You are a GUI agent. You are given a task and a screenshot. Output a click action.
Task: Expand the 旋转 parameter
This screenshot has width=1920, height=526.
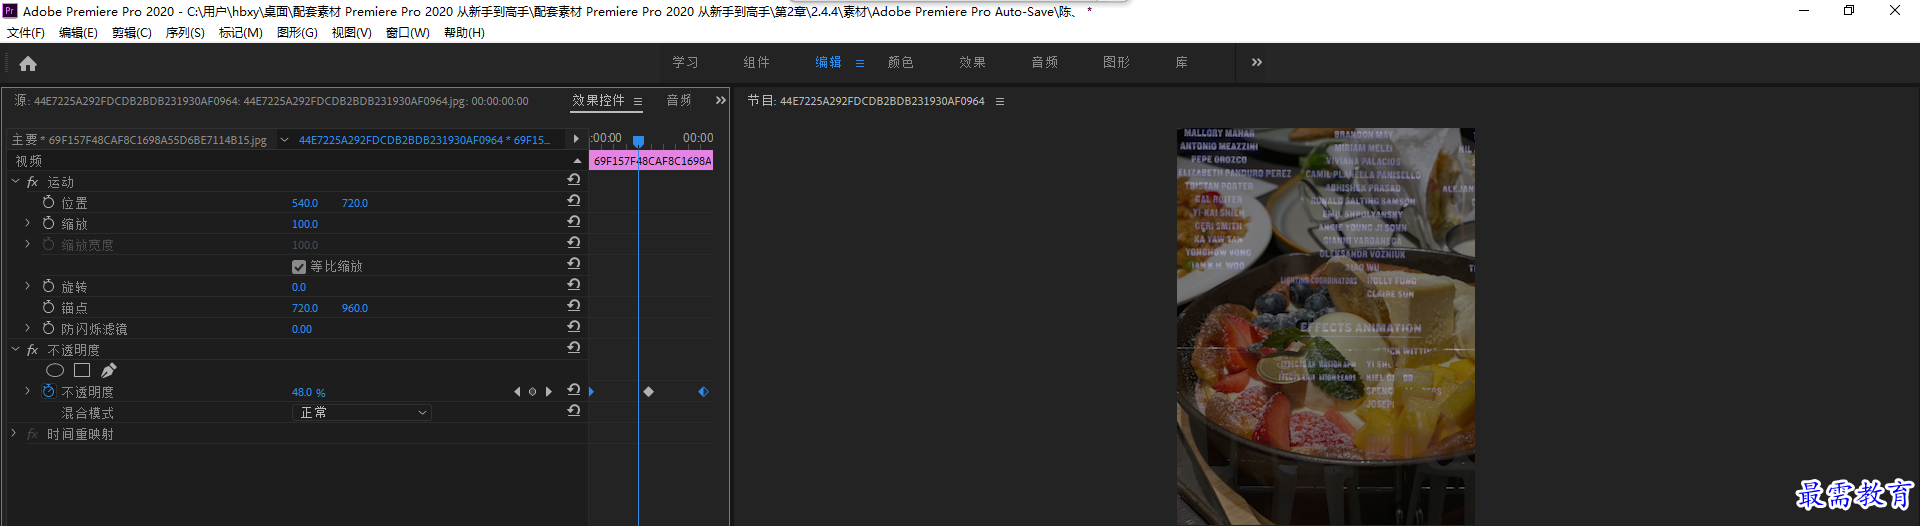[28, 286]
